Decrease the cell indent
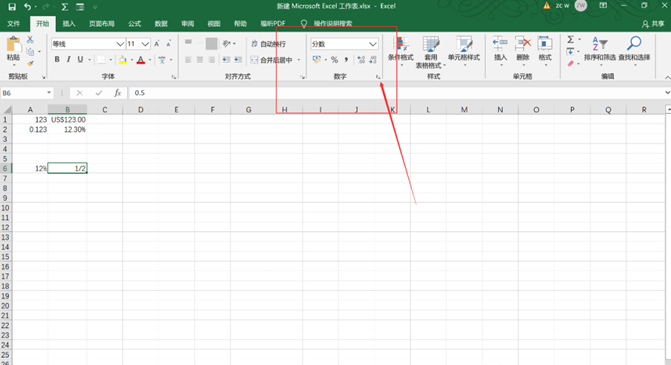The width and height of the screenshot is (671, 365). pos(226,60)
